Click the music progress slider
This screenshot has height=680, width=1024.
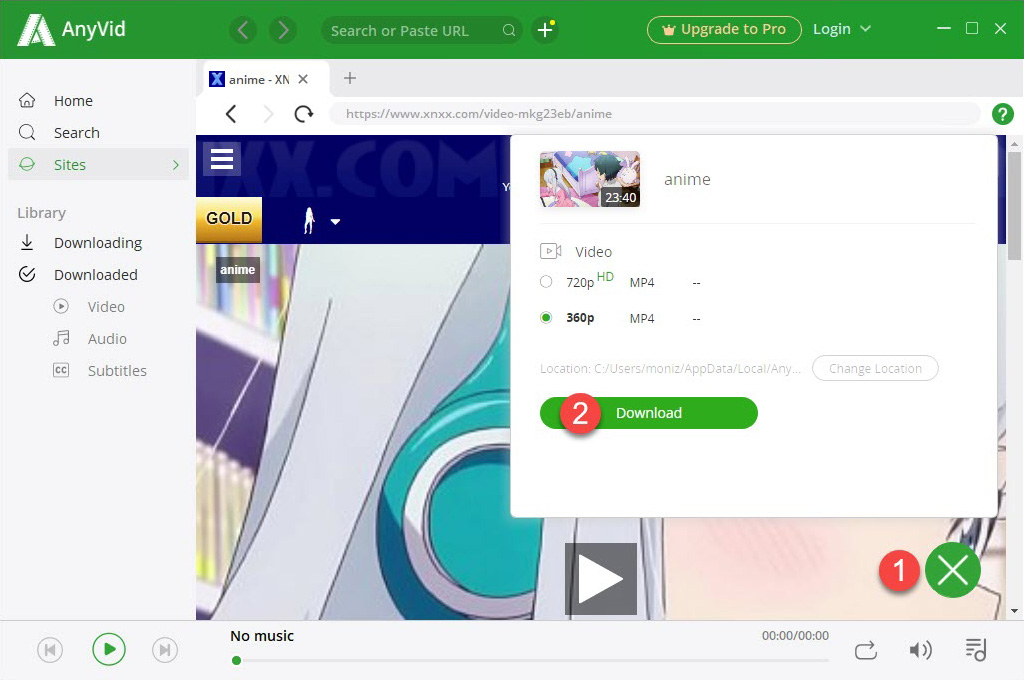(x=530, y=660)
